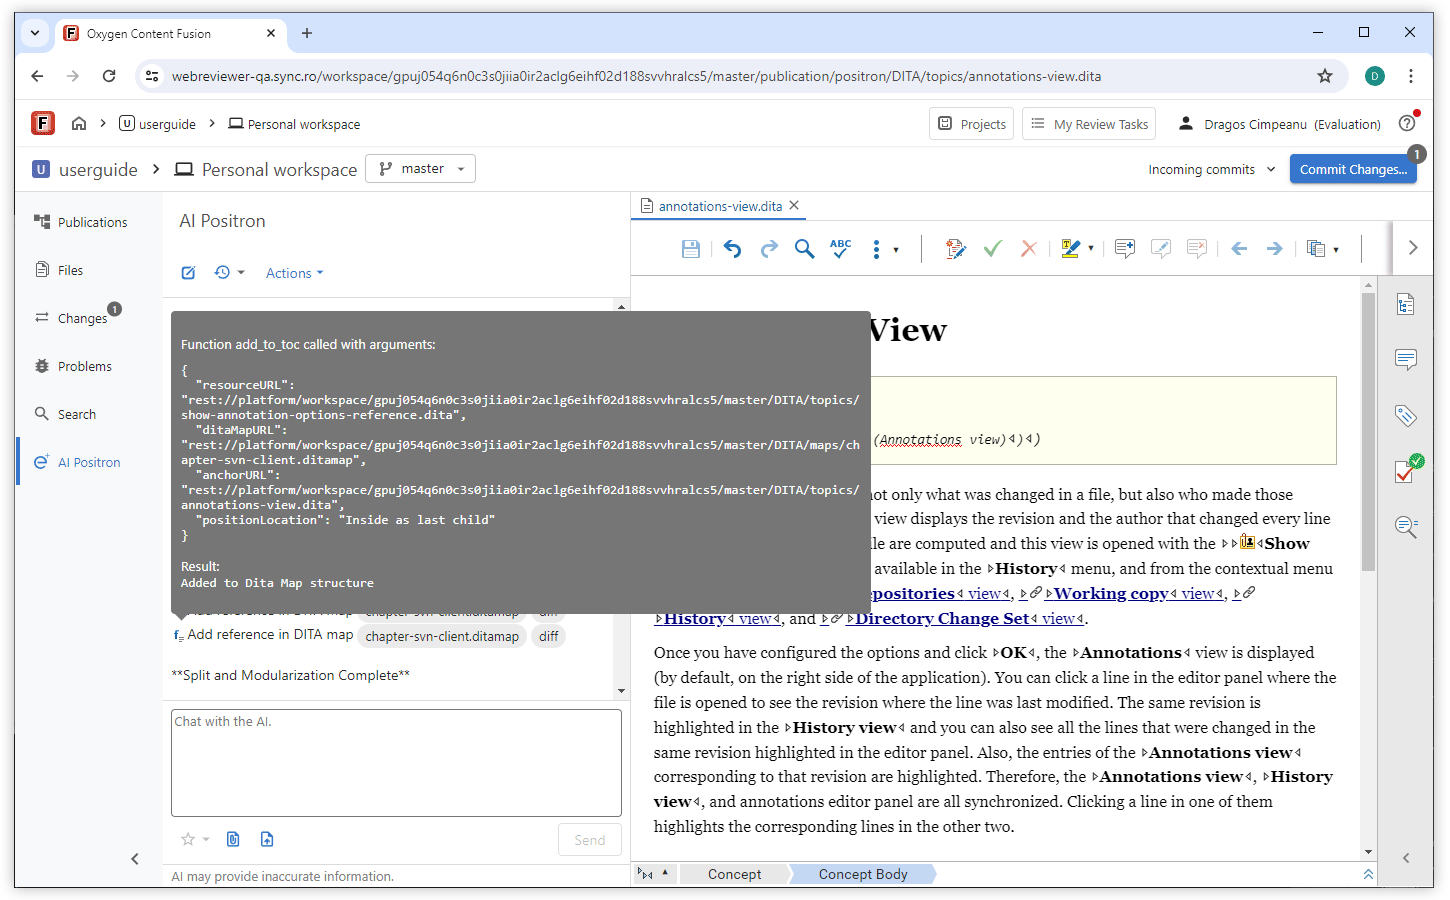1450x900 pixels.
Task: Click the insert document upload icon
Action: (x=267, y=839)
